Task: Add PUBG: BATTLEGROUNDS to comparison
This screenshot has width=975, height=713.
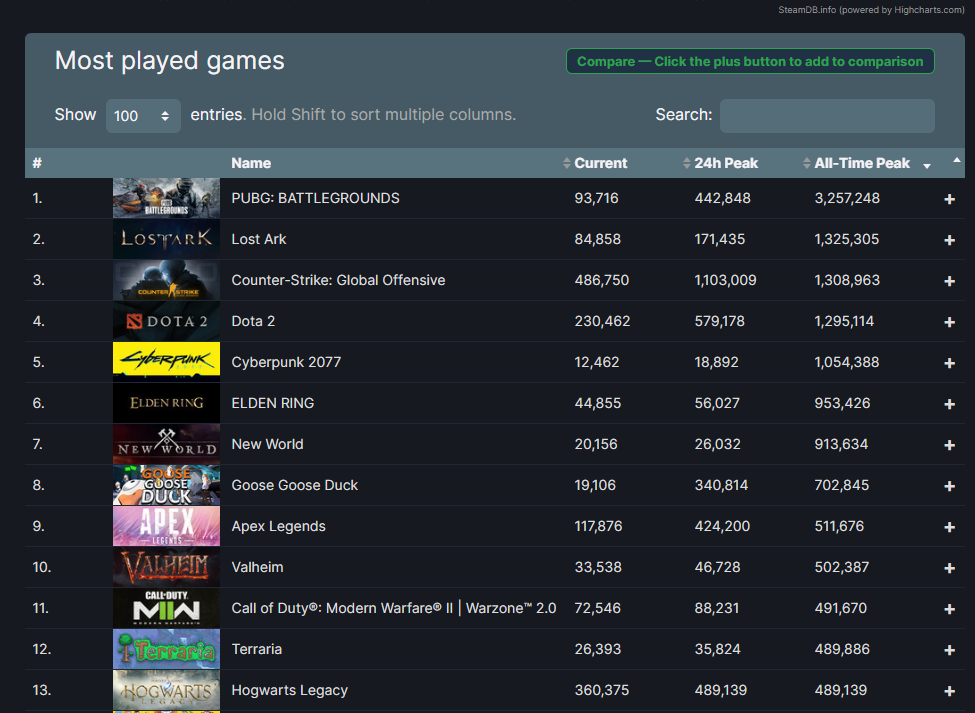Action: coord(947,198)
